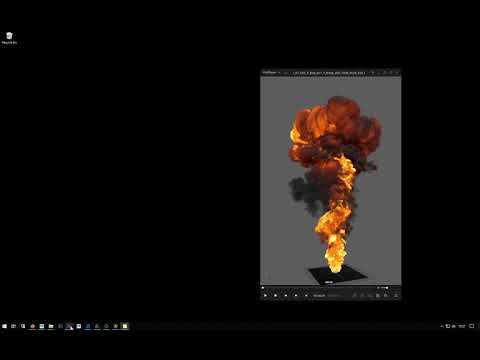480x360 pixels.
Task: Show hidden system tray icons
Action: click(442, 326)
